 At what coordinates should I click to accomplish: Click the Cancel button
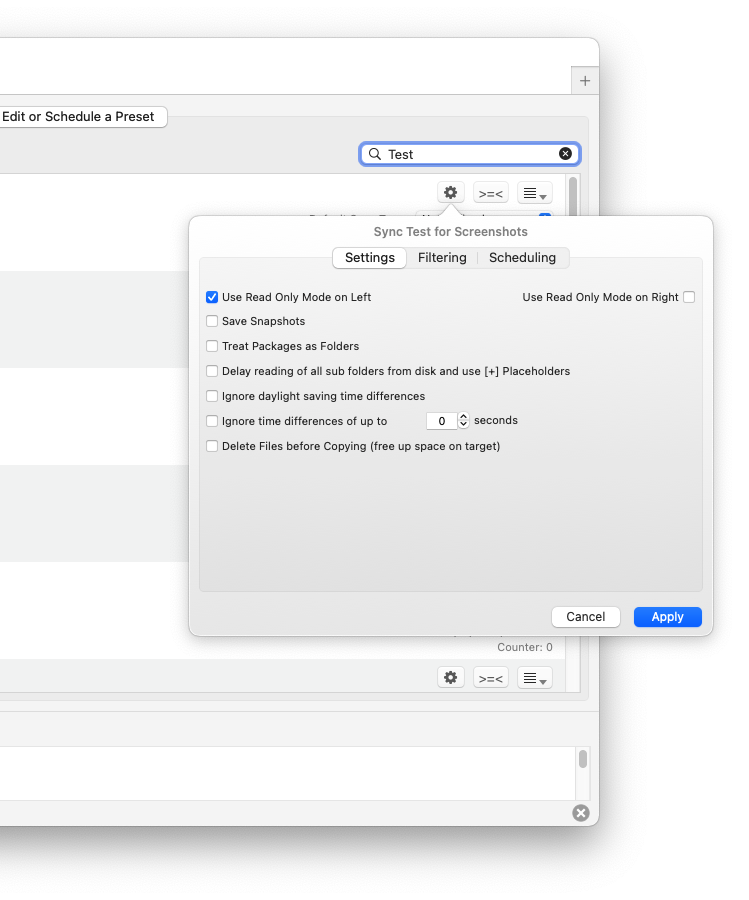[x=586, y=617]
